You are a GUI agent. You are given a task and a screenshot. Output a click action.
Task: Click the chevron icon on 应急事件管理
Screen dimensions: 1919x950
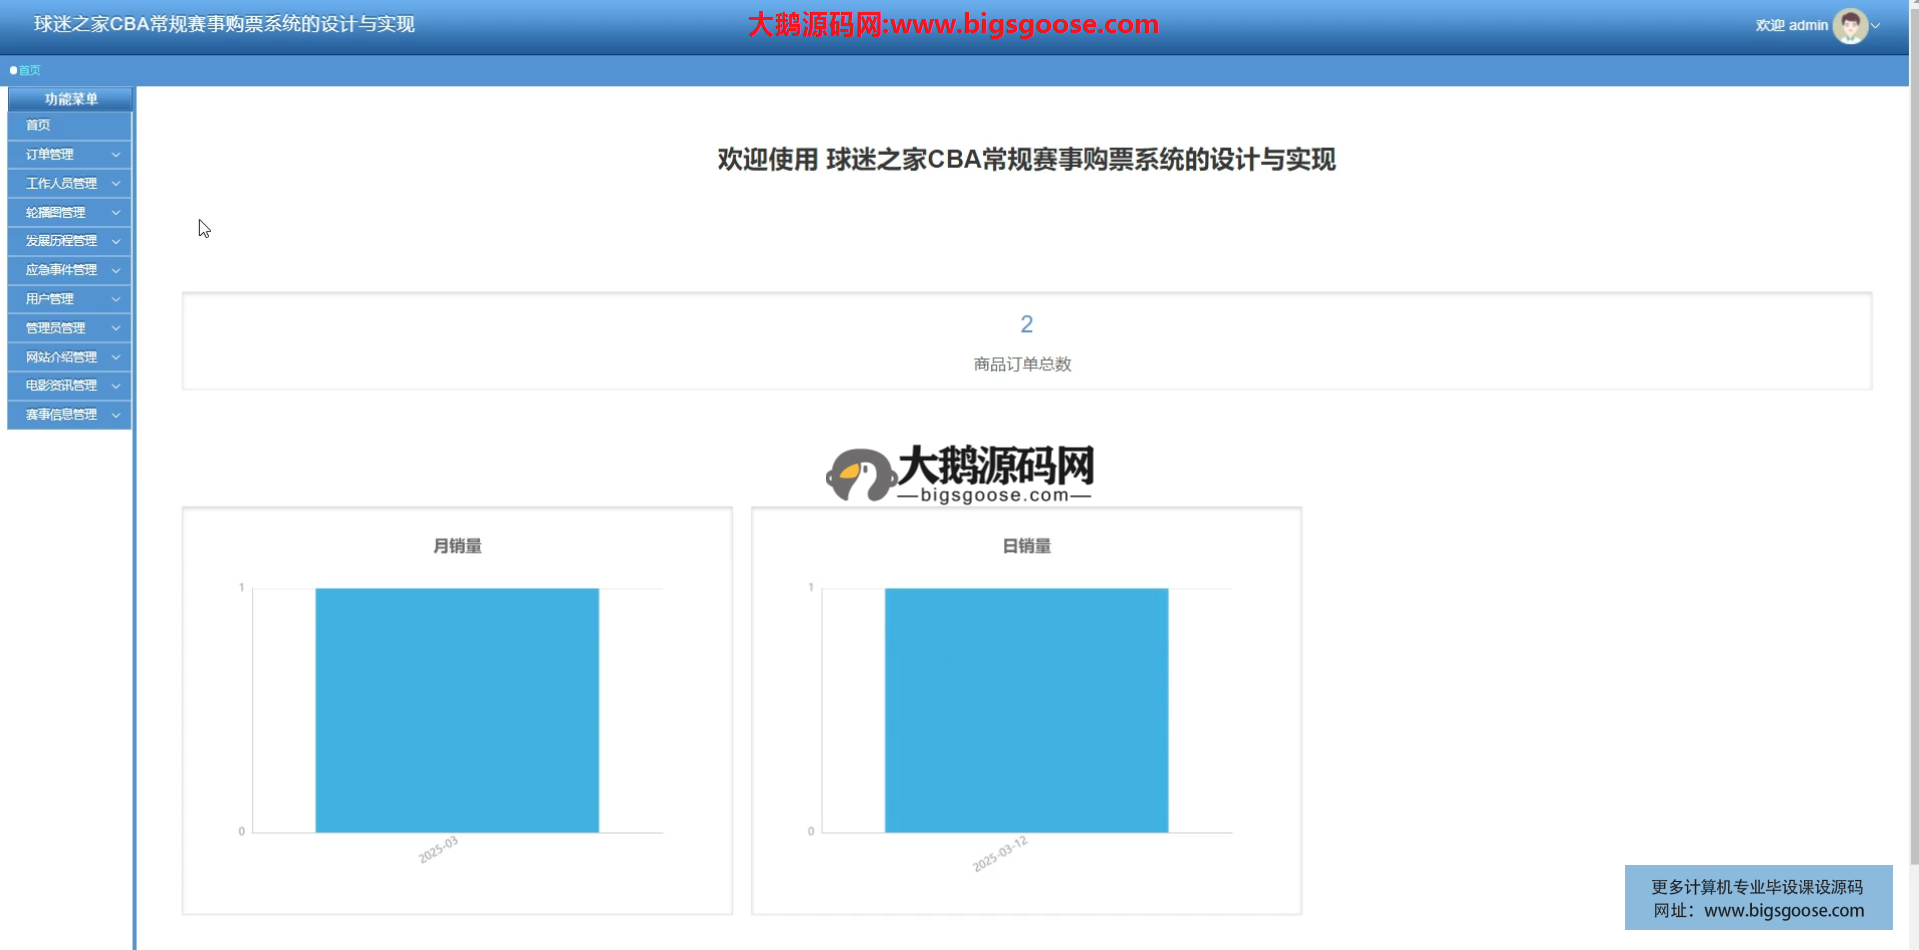pos(116,271)
